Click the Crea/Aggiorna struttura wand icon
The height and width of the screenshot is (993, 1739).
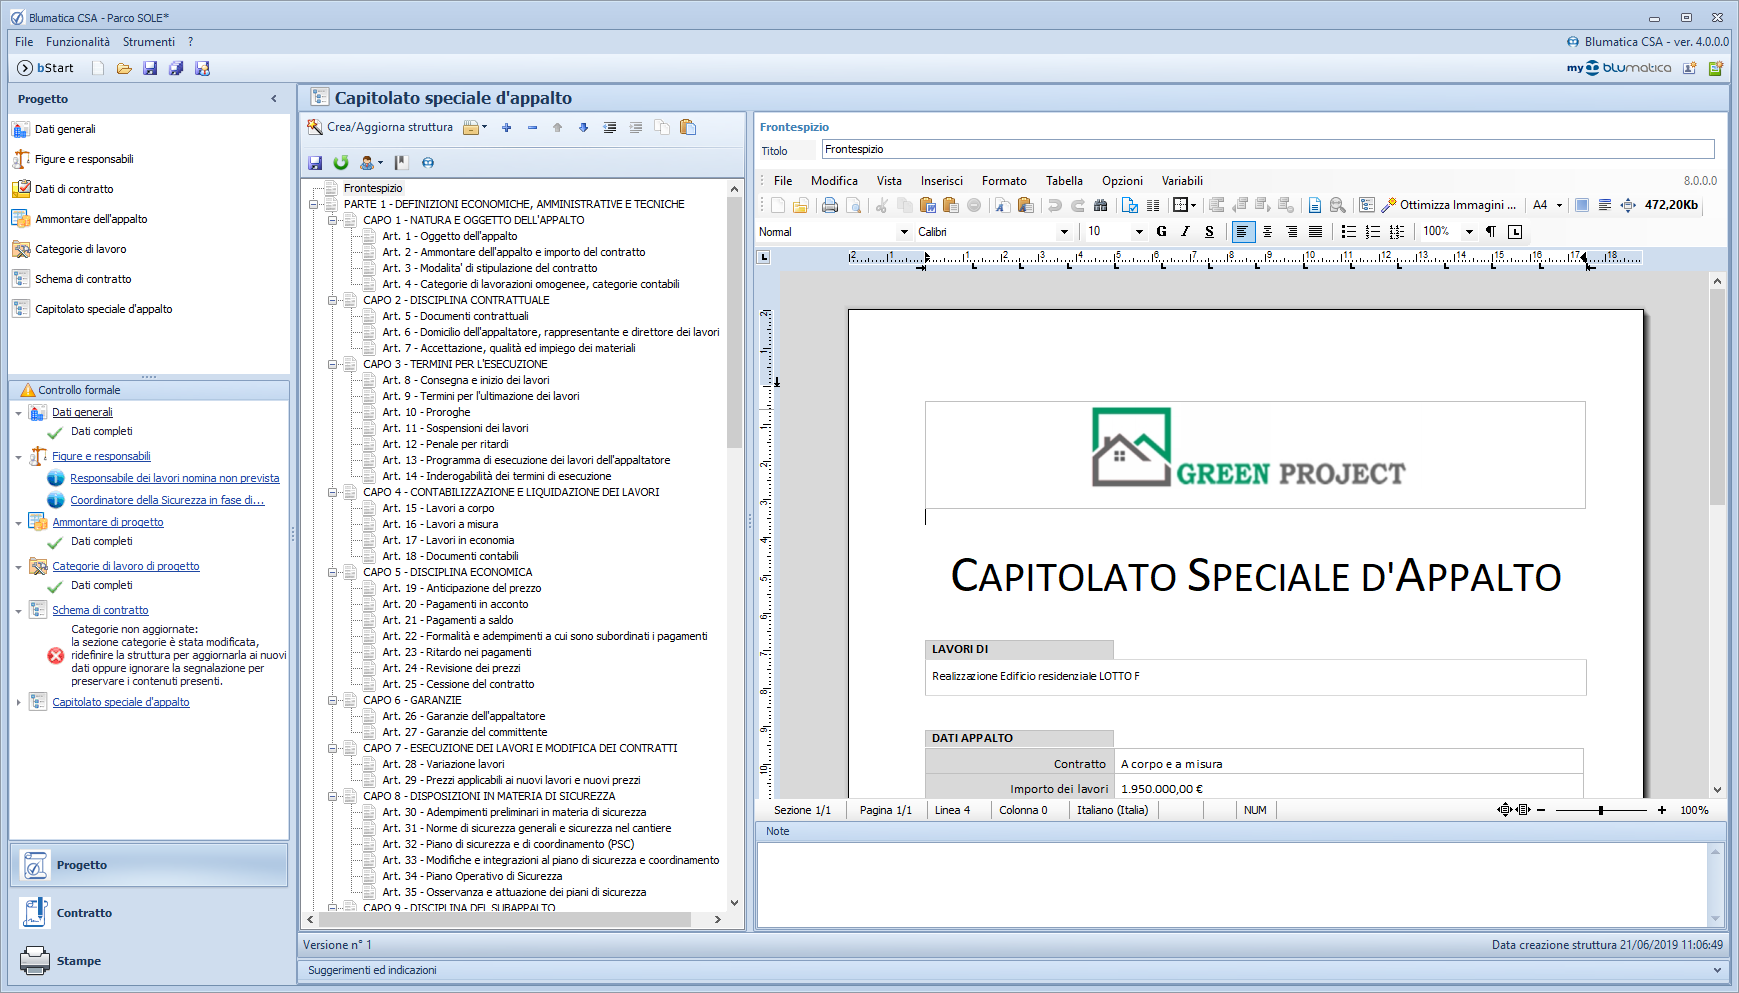coord(315,127)
